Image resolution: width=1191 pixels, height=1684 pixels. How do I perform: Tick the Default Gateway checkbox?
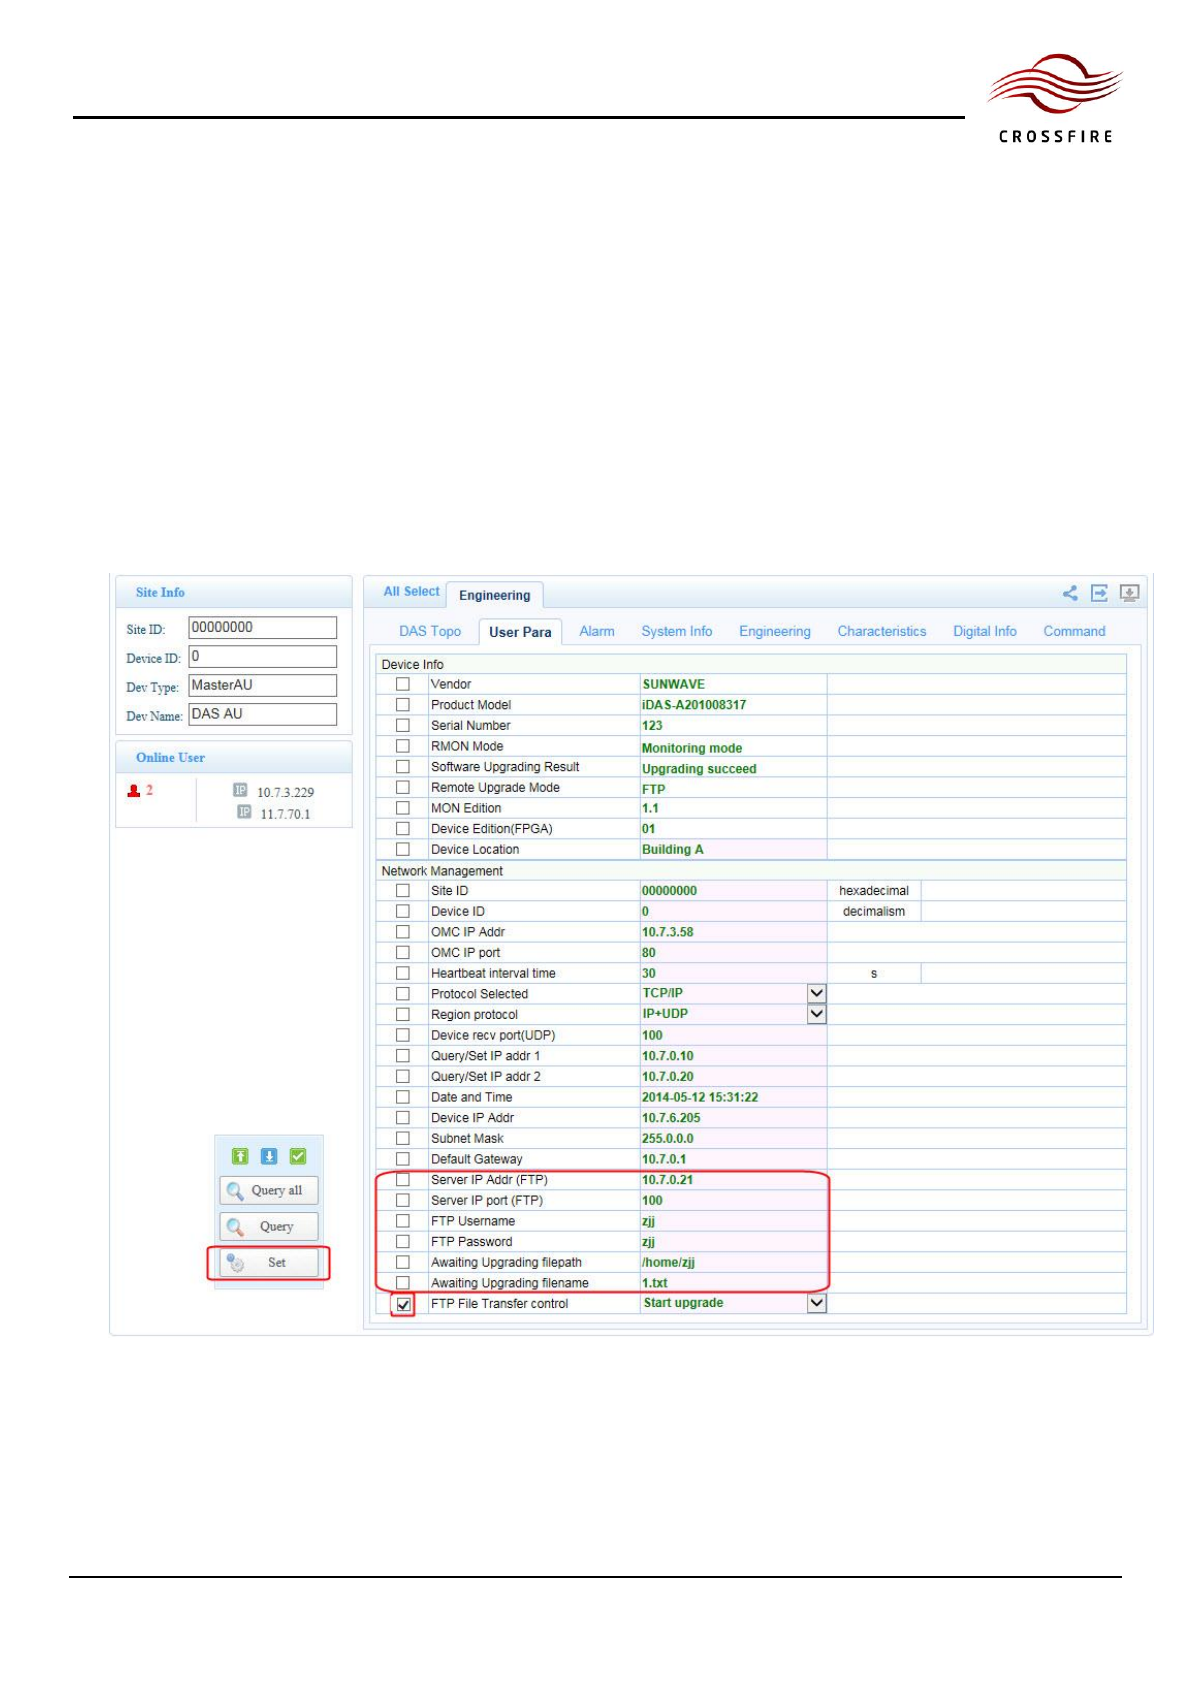(403, 1159)
